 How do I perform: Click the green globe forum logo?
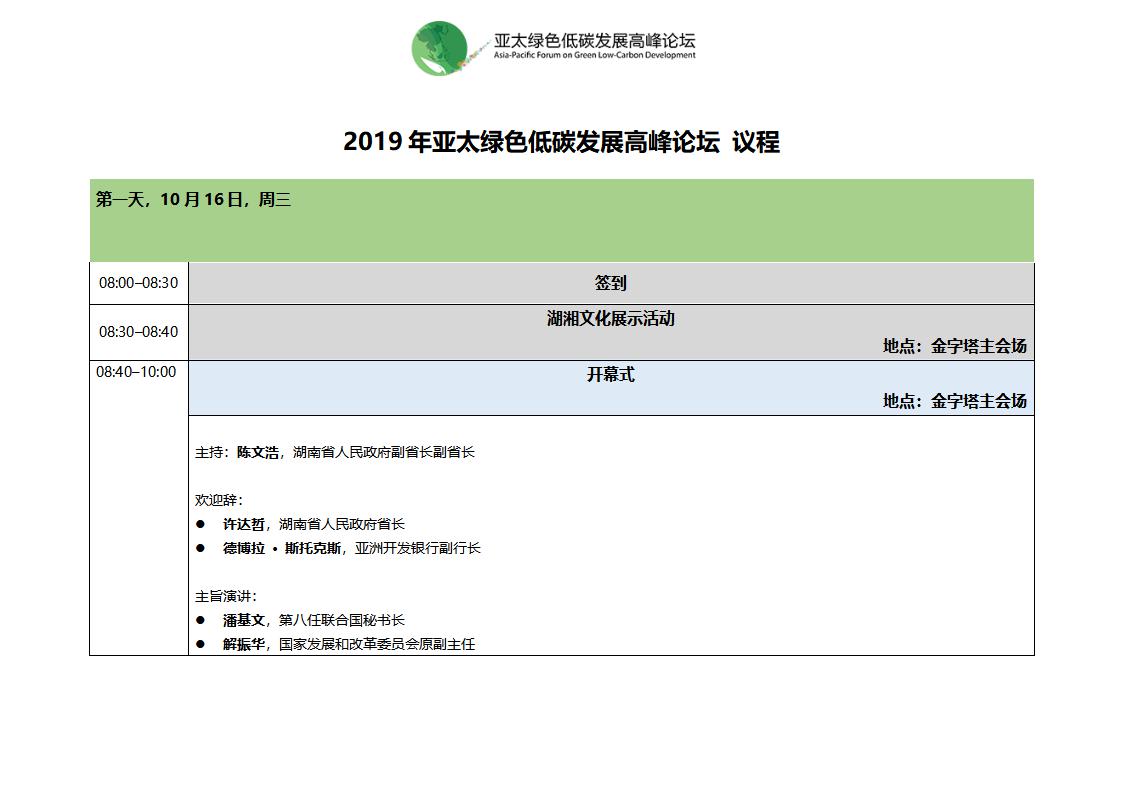440,49
